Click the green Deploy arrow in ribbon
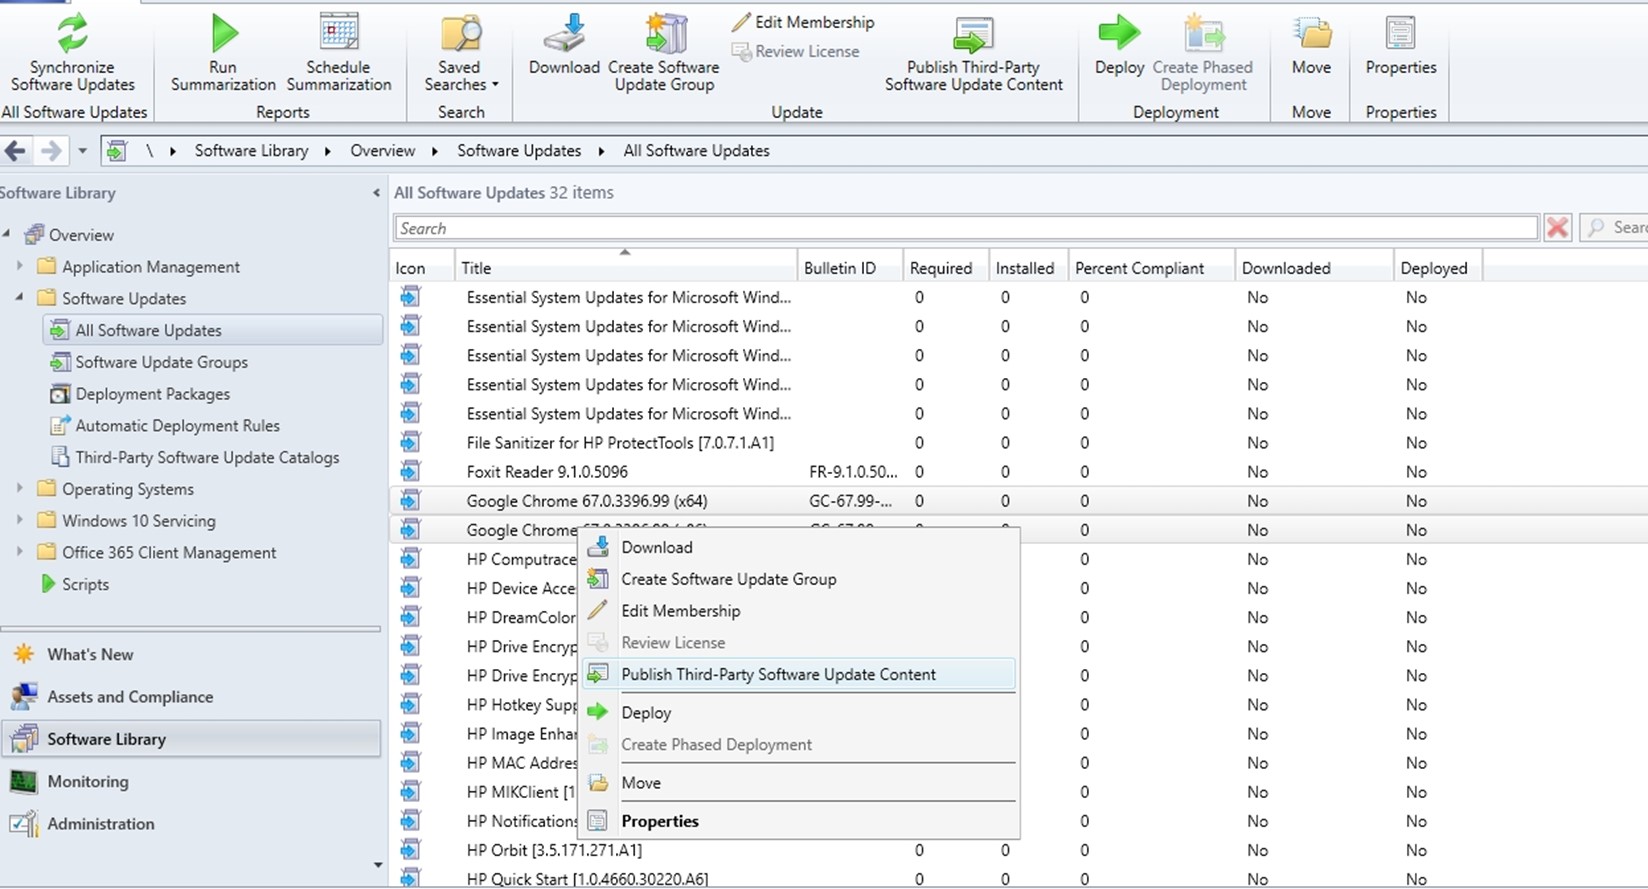This screenshot has height=889, width=1648. (1119, 33)
